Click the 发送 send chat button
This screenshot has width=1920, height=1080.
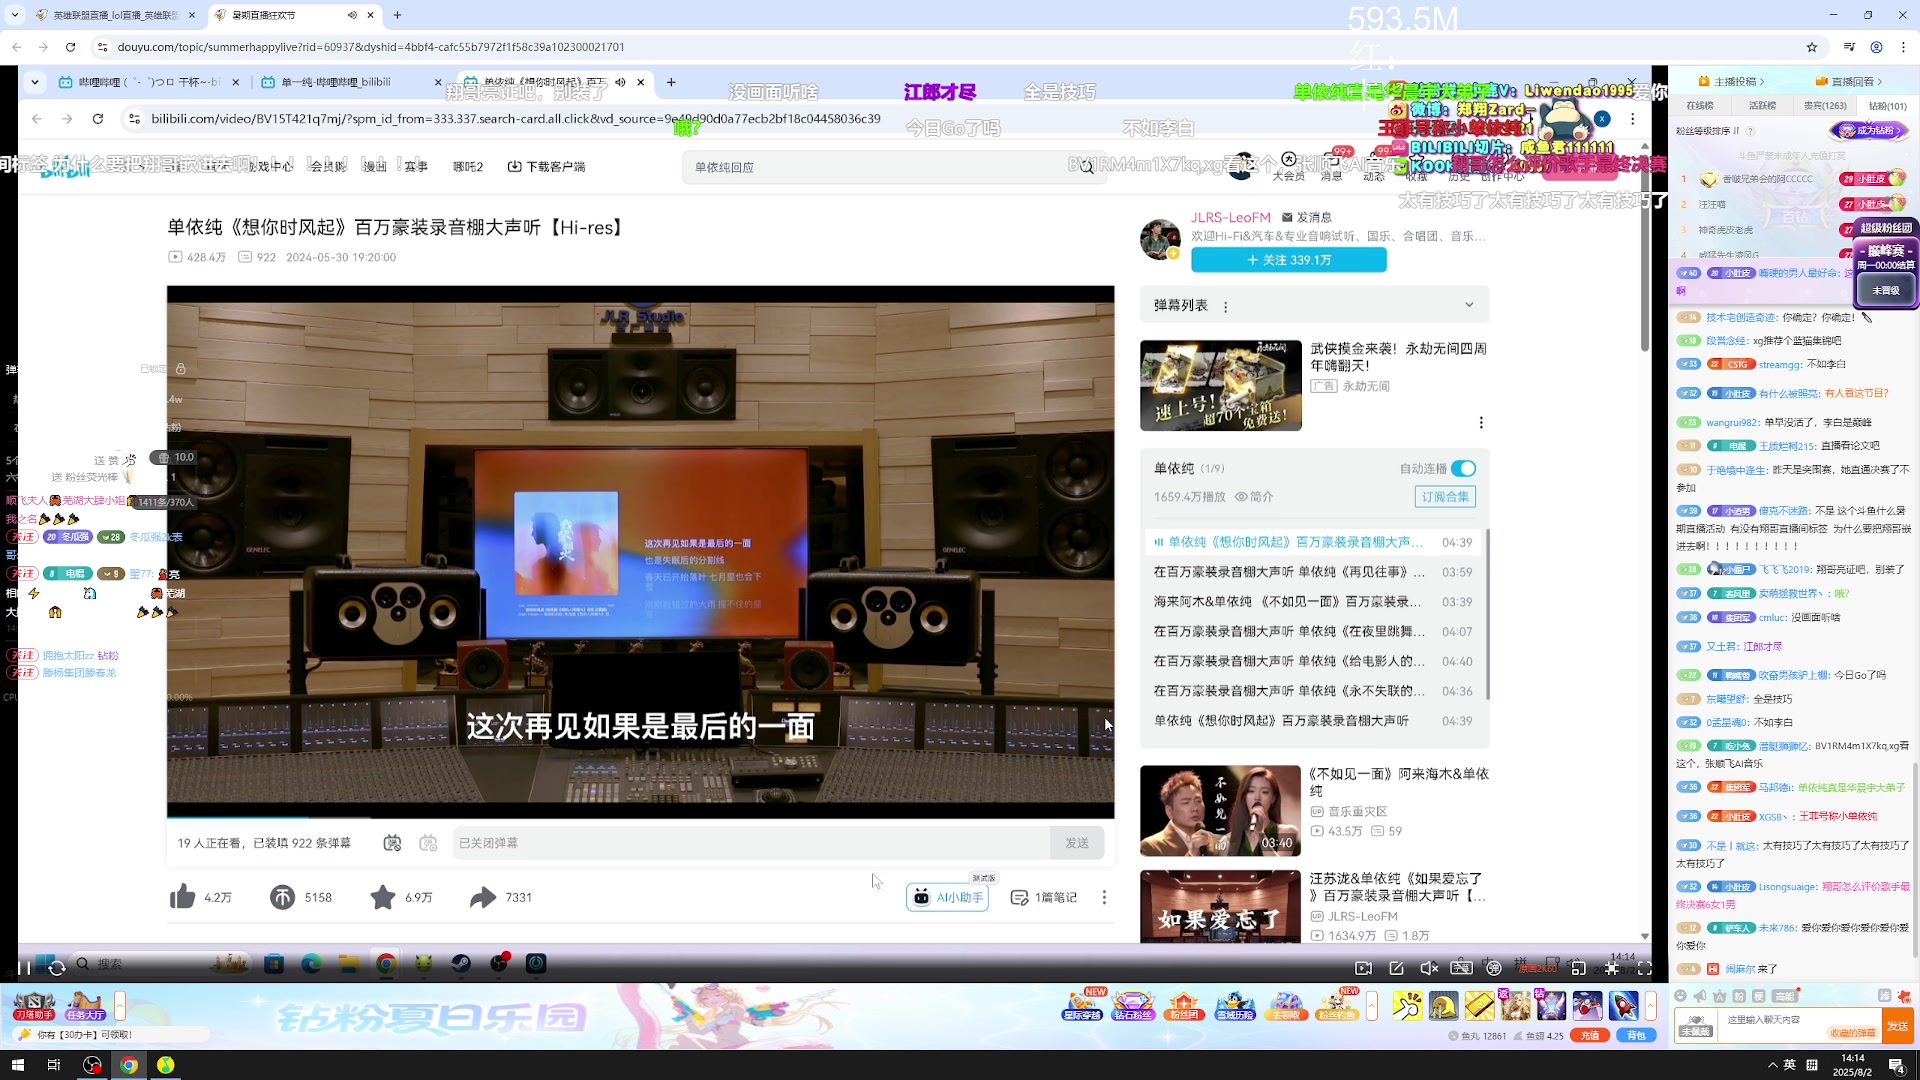tap(1897, 1026)
